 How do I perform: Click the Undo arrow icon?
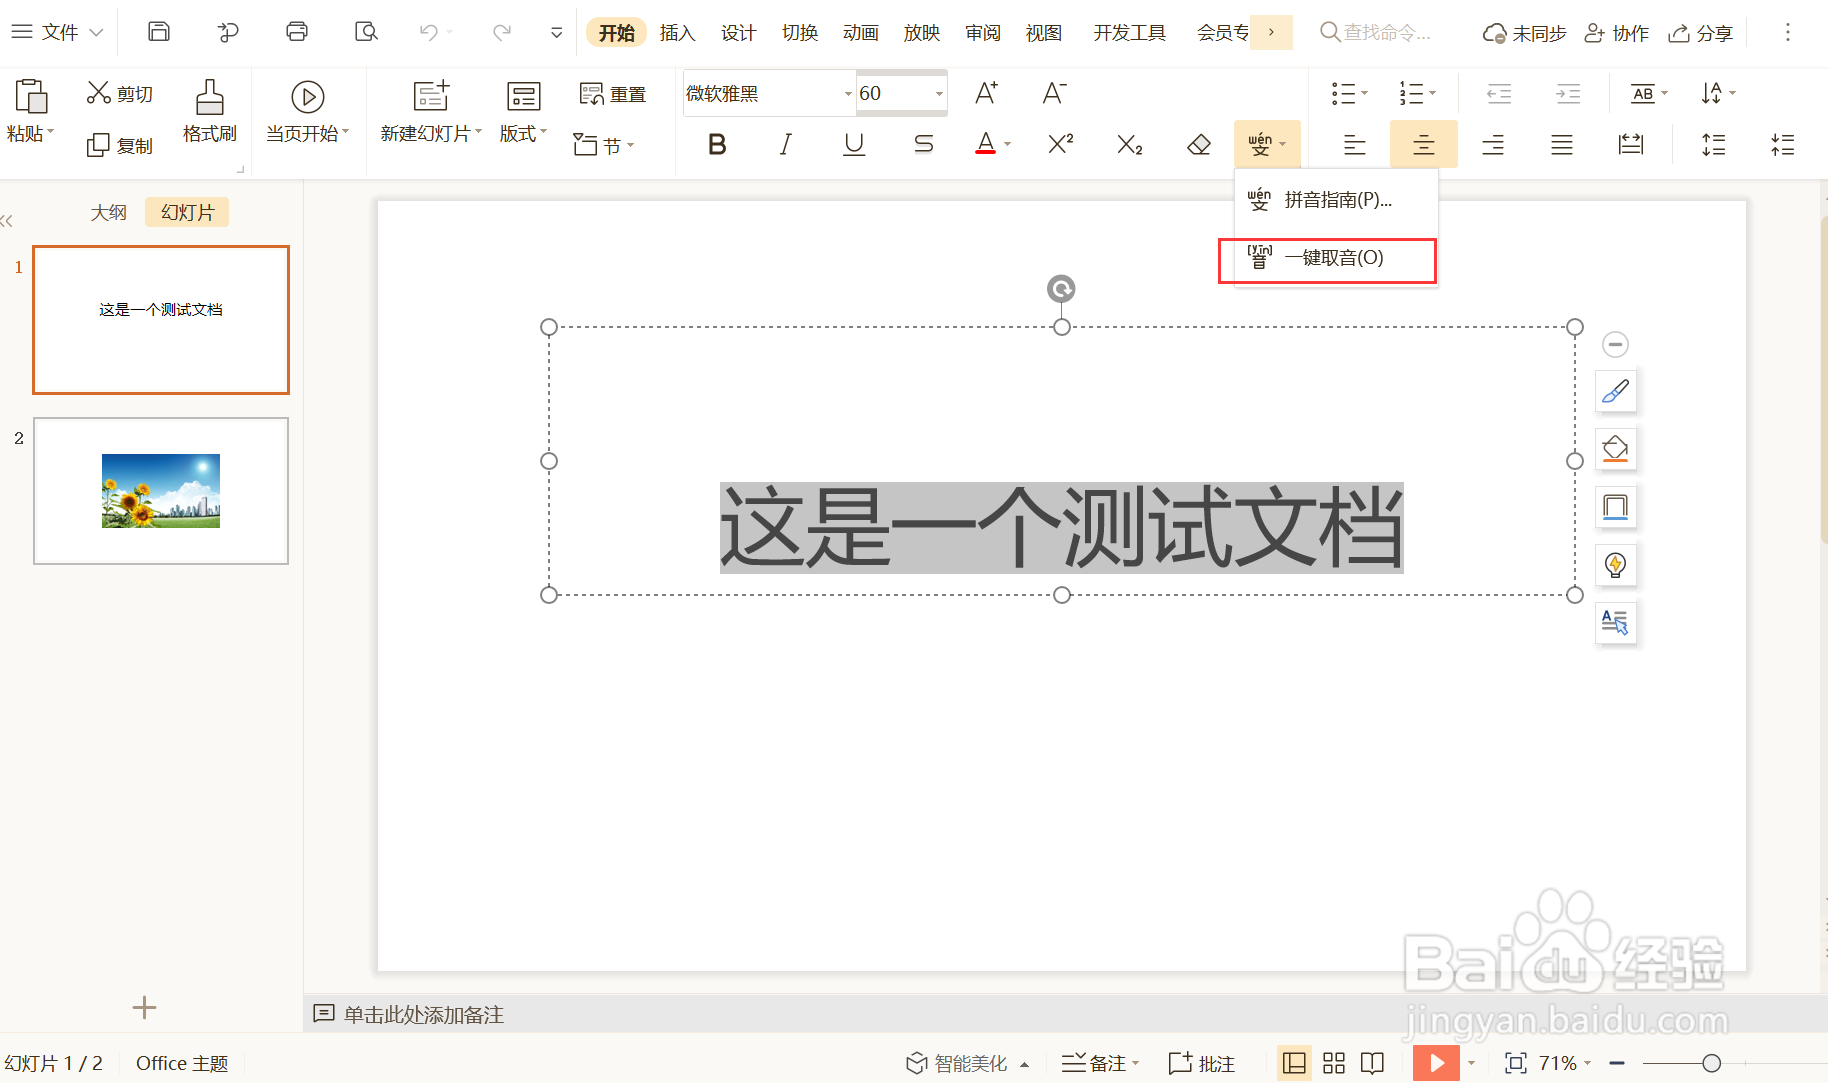point(429,32)
